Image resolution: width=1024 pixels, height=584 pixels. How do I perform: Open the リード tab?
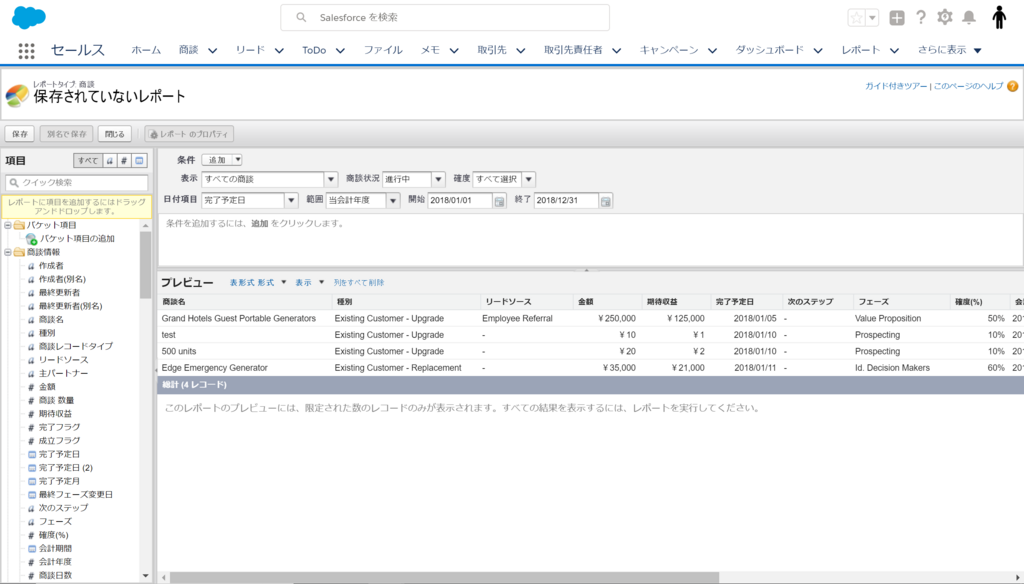[x=250, y=50]
